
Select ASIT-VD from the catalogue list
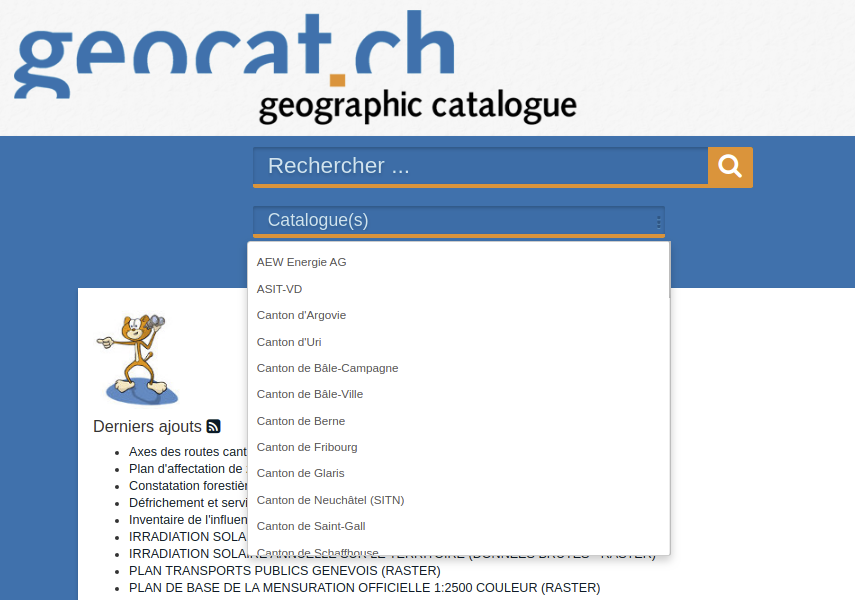(x=279, y=289)
